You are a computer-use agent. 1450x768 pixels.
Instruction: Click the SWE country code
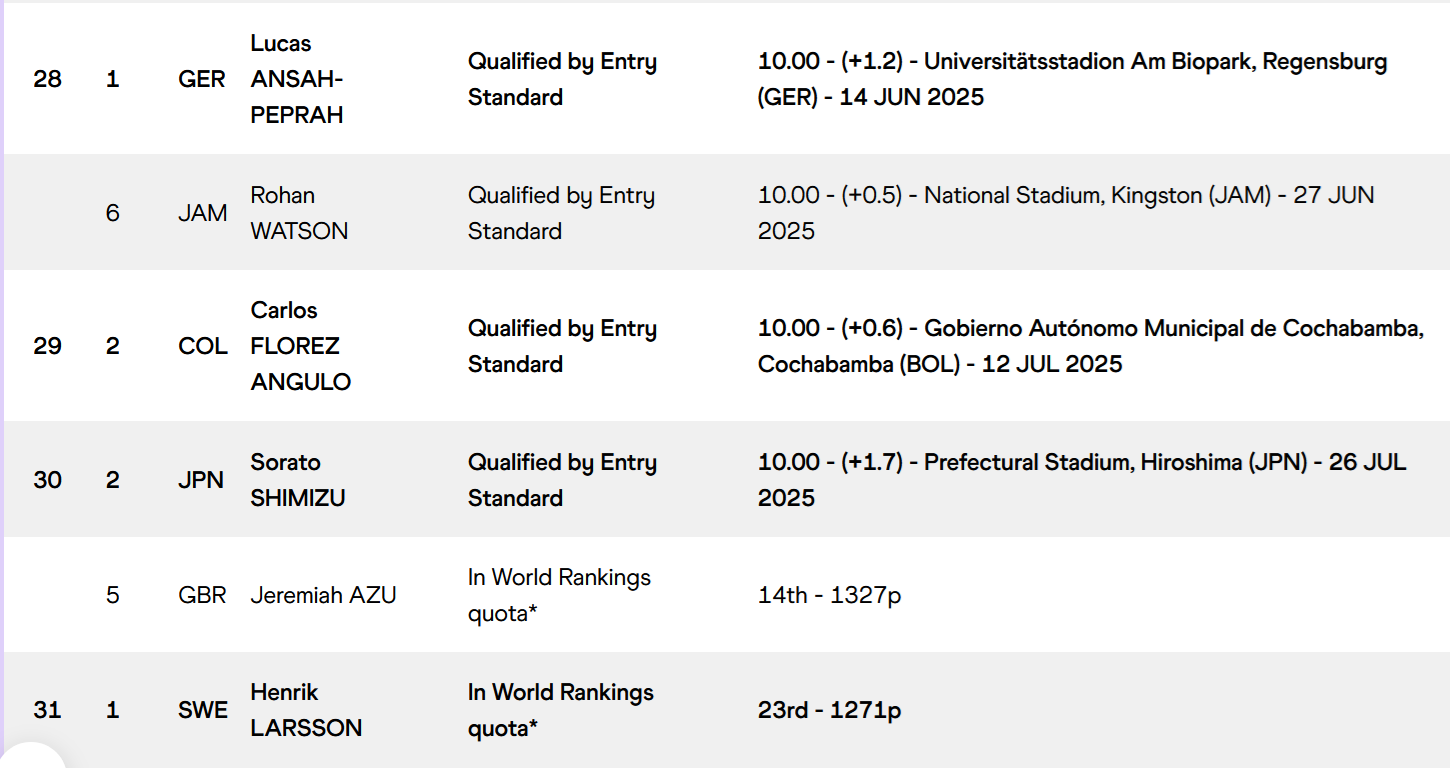coord(203,710)
